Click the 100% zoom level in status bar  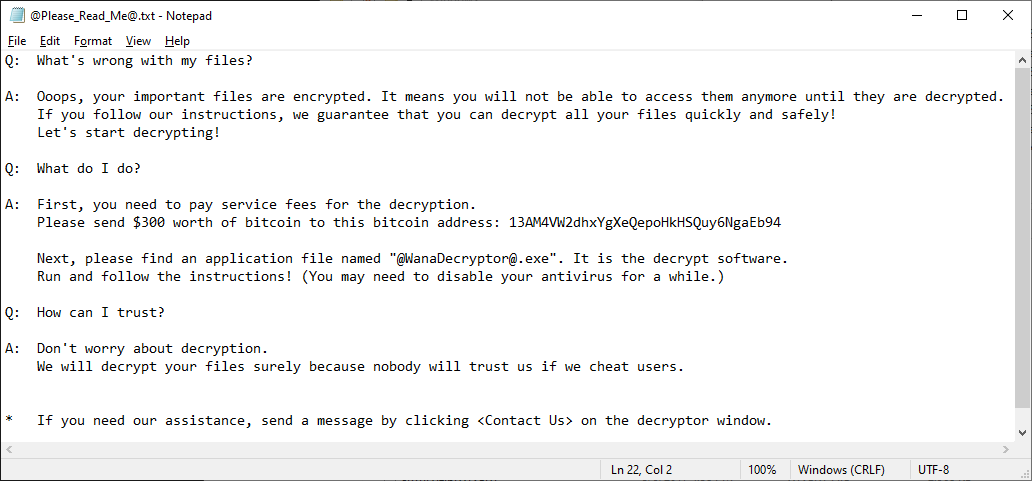point(762,469)
